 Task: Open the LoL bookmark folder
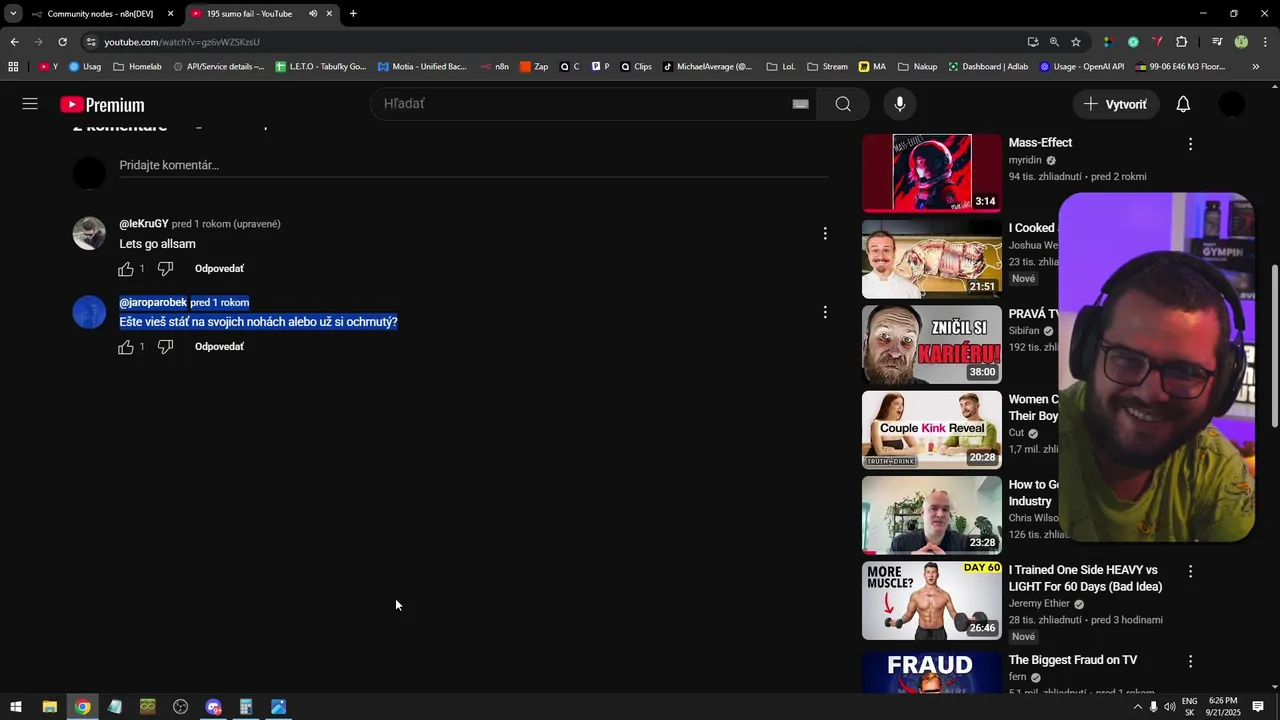781,67
